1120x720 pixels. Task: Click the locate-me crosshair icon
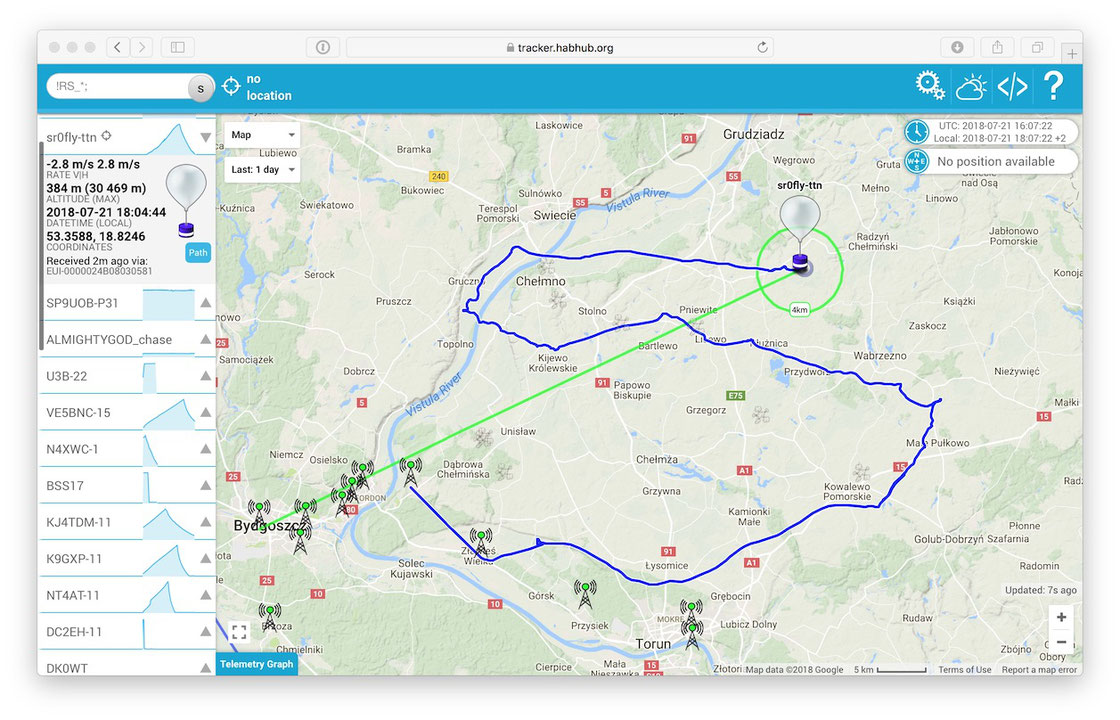[231, 86]
